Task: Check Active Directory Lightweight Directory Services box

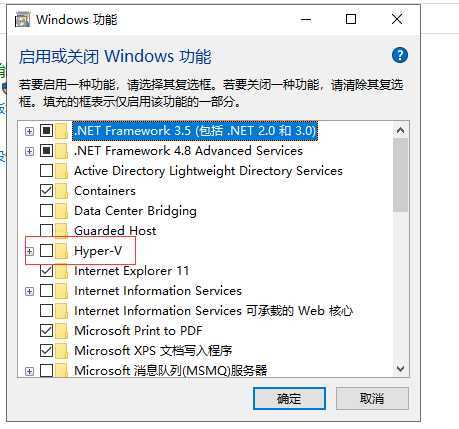Action: coord(46,170)
